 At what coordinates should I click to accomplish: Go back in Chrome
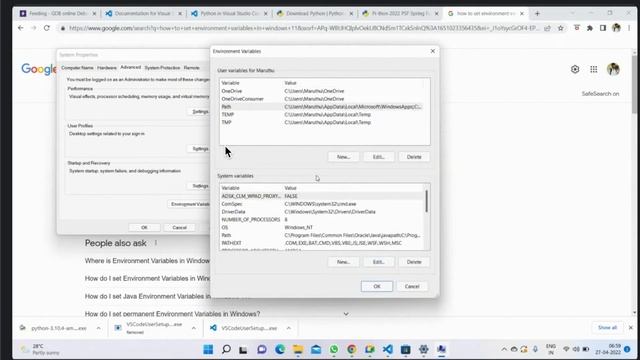point(20,28)
